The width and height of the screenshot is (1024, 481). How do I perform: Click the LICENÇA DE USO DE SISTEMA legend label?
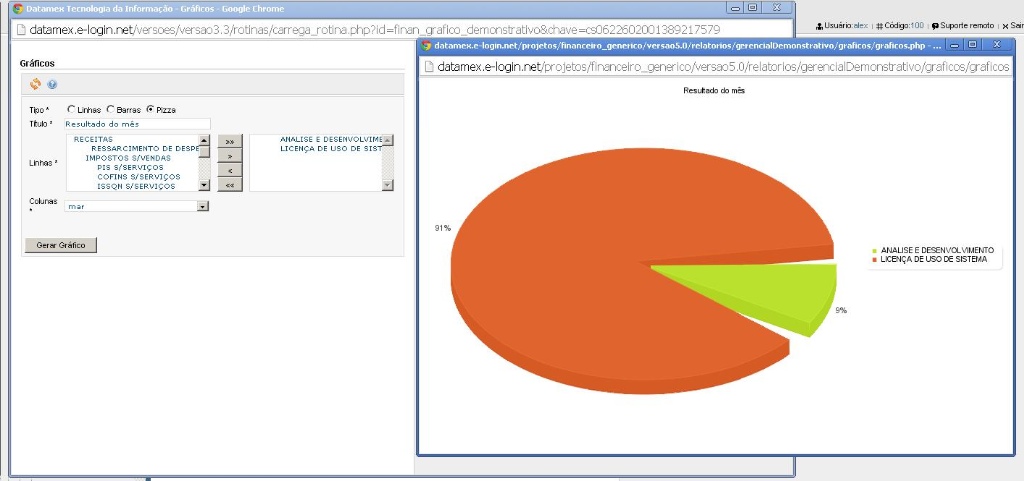click(933, 260)
